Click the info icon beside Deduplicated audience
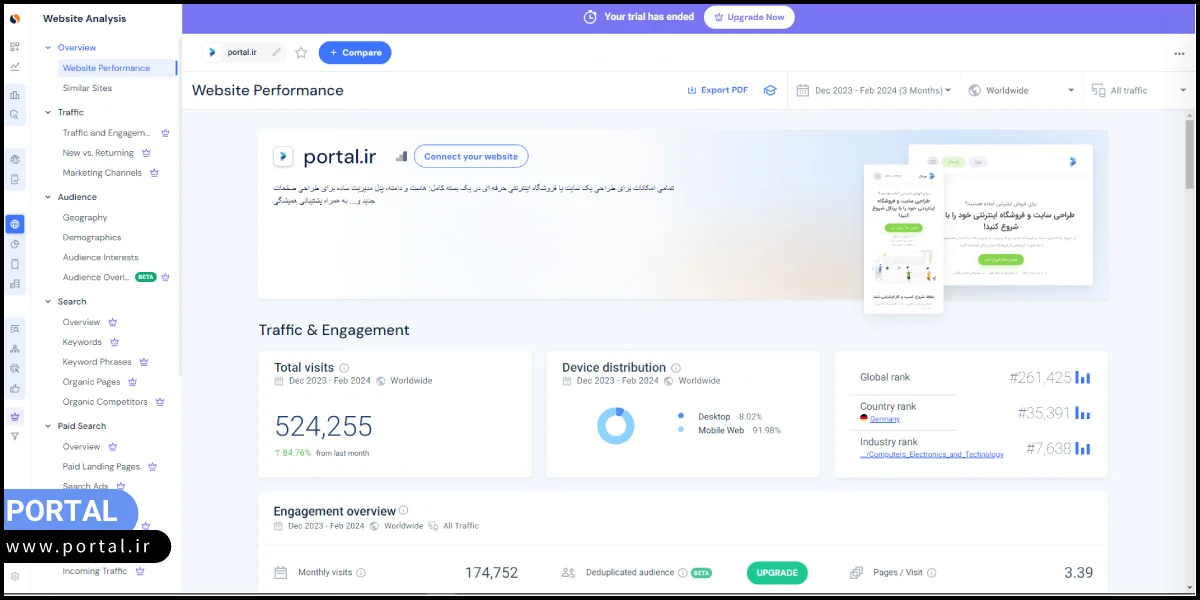 [682, 572]
